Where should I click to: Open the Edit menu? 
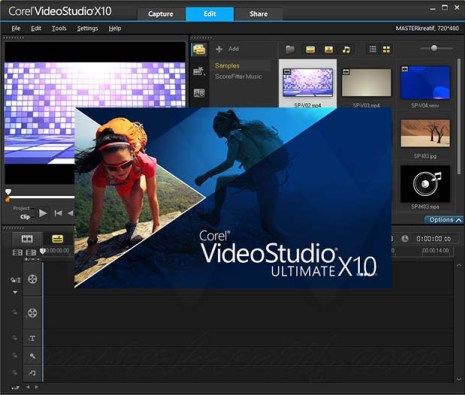tap(36, 28)
